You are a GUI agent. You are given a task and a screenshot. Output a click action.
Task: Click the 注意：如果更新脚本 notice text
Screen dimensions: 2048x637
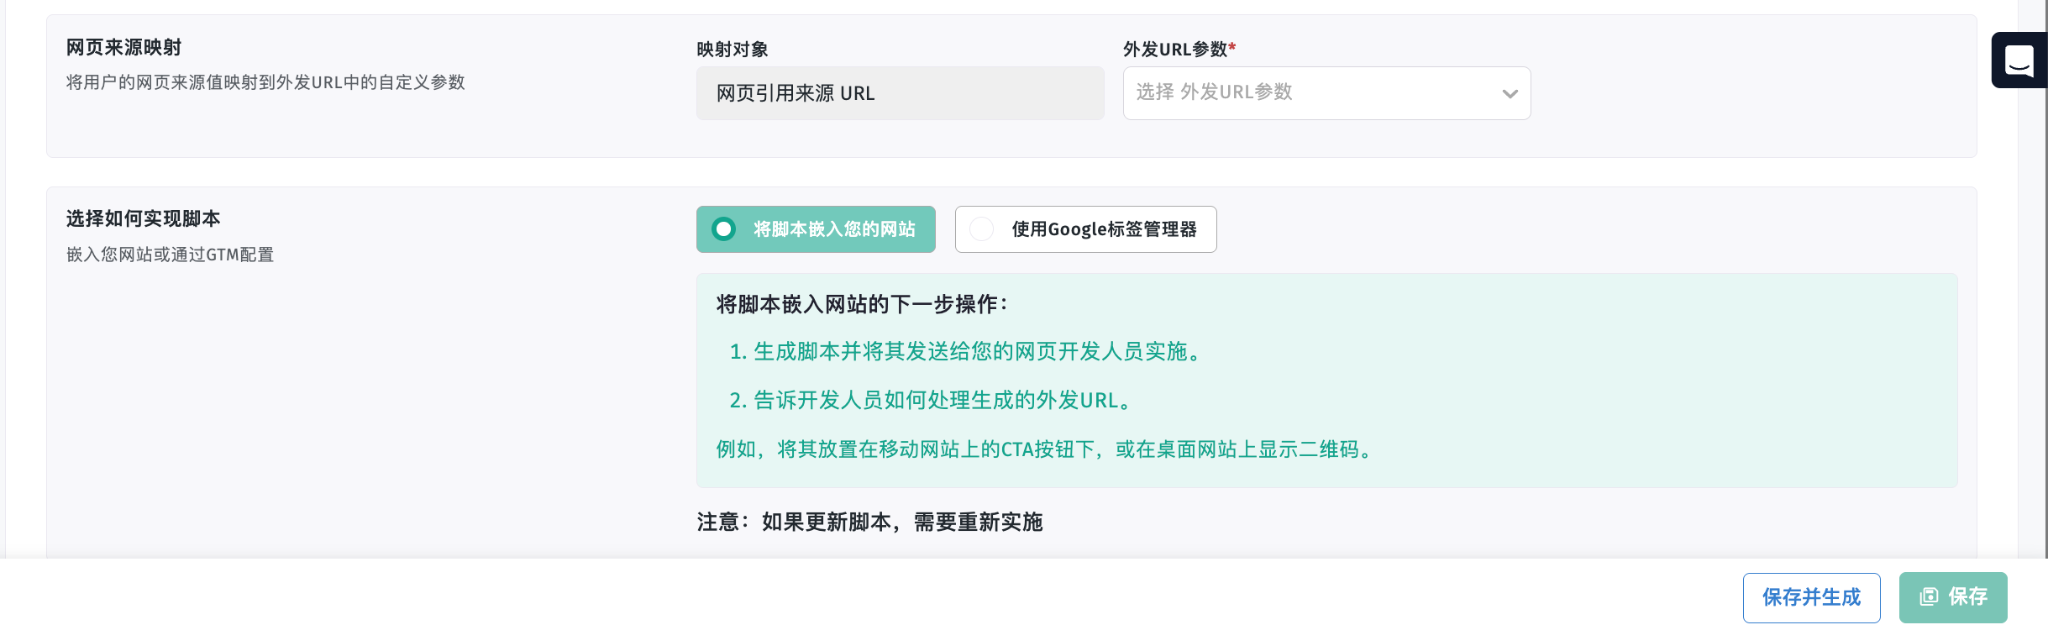pyautogui.click(x=869, y=522)
